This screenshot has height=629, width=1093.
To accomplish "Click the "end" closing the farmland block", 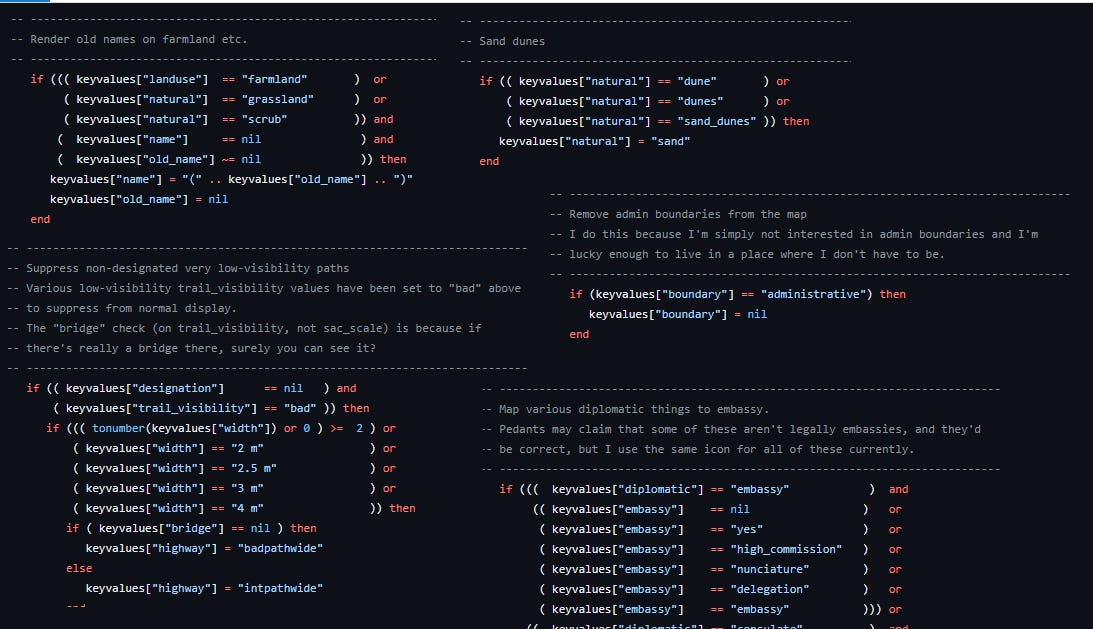I will click(40, 219).
